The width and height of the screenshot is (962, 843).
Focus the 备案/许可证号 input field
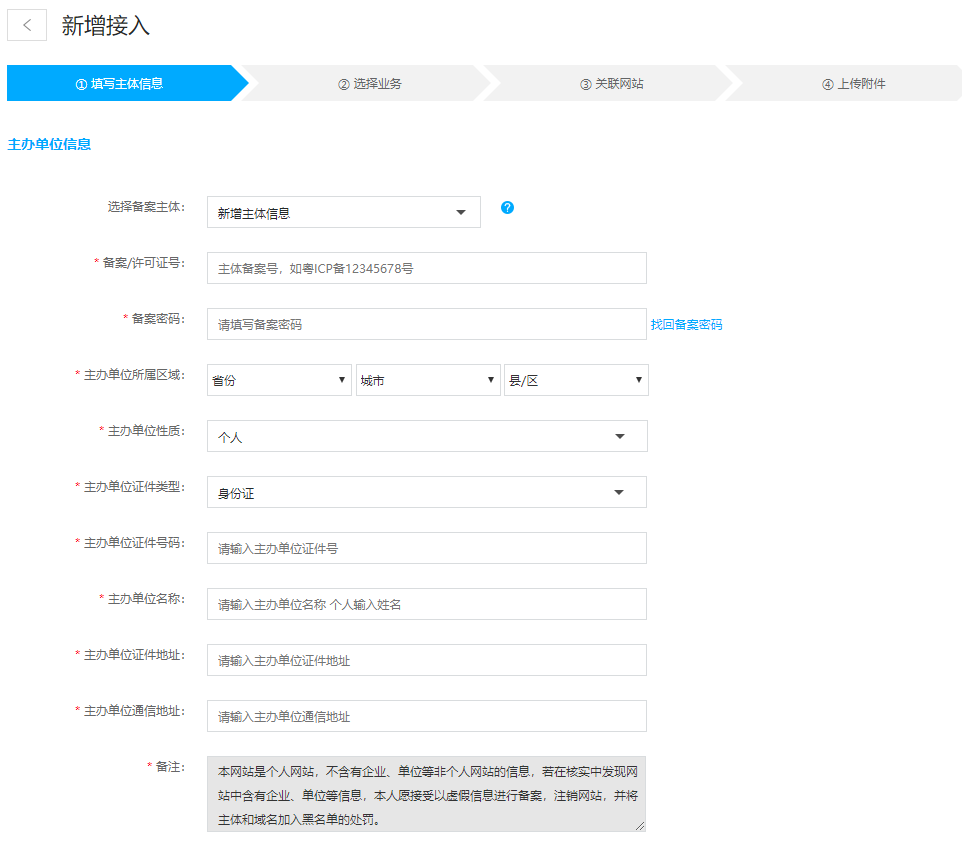click(426, 268)
